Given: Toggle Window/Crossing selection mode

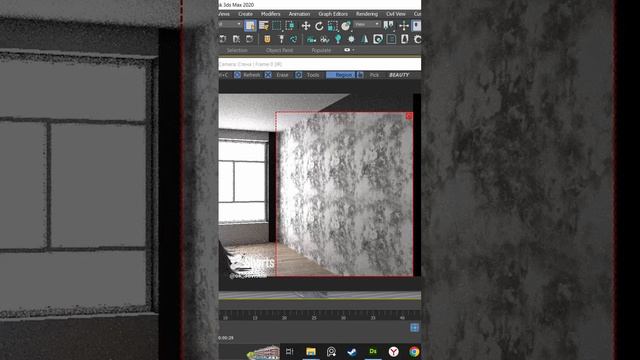Looking at the screenshot, I should click(x=290, y=26).
